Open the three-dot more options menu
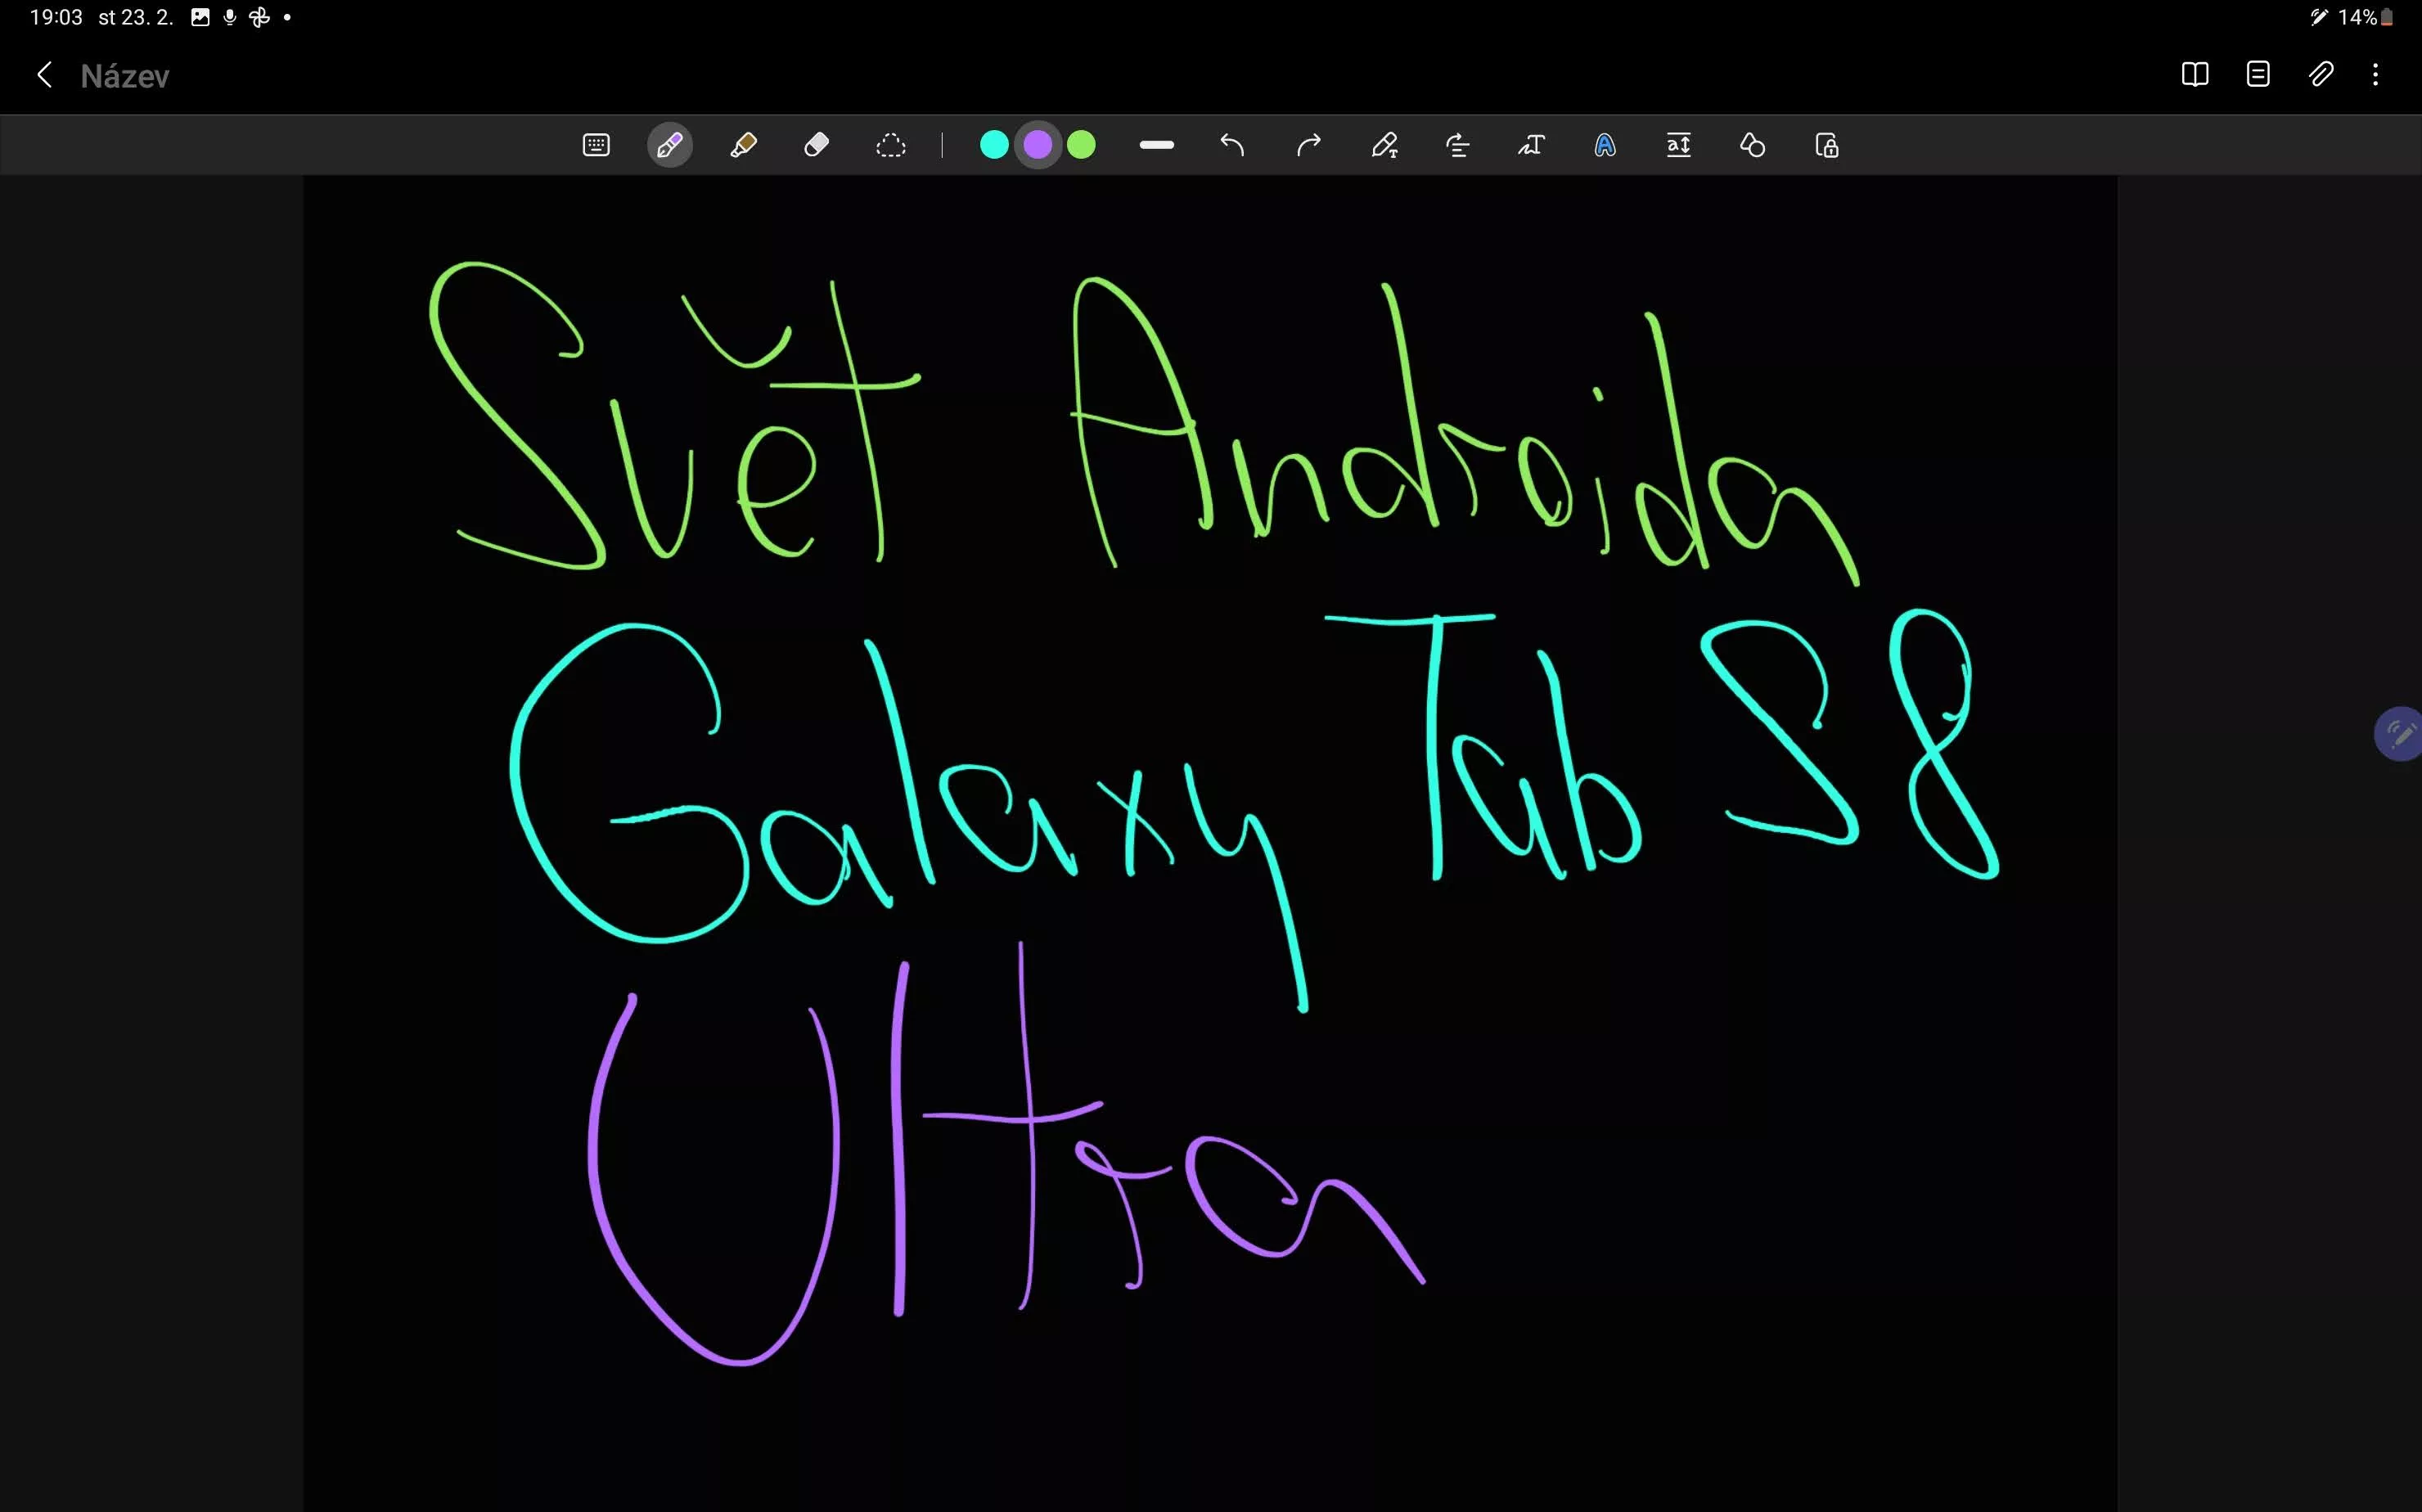This screenshot has width=2422, height=1512. (2375, 74)
